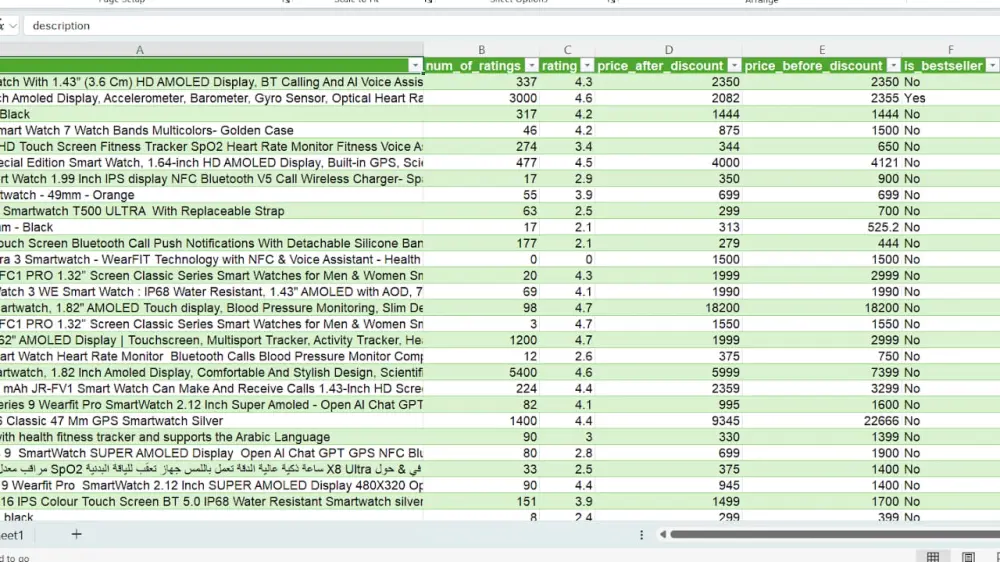Select cell with ratings count 3000
This screenshot has height=562, width=1000.
(482, 98)
